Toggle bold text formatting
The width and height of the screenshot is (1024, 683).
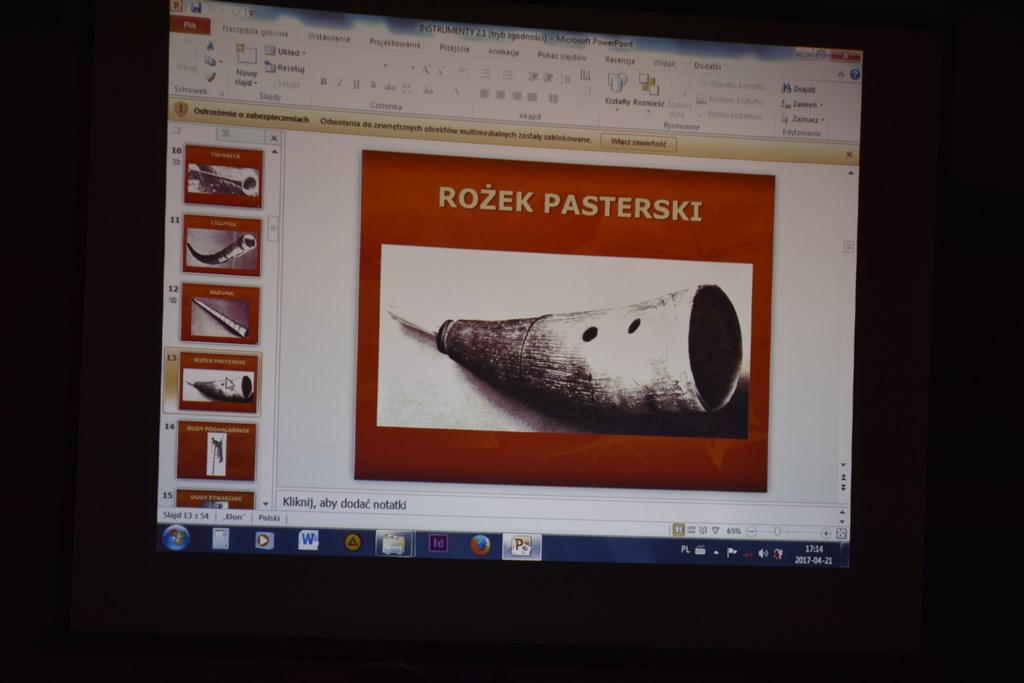(x=323, y=82)
